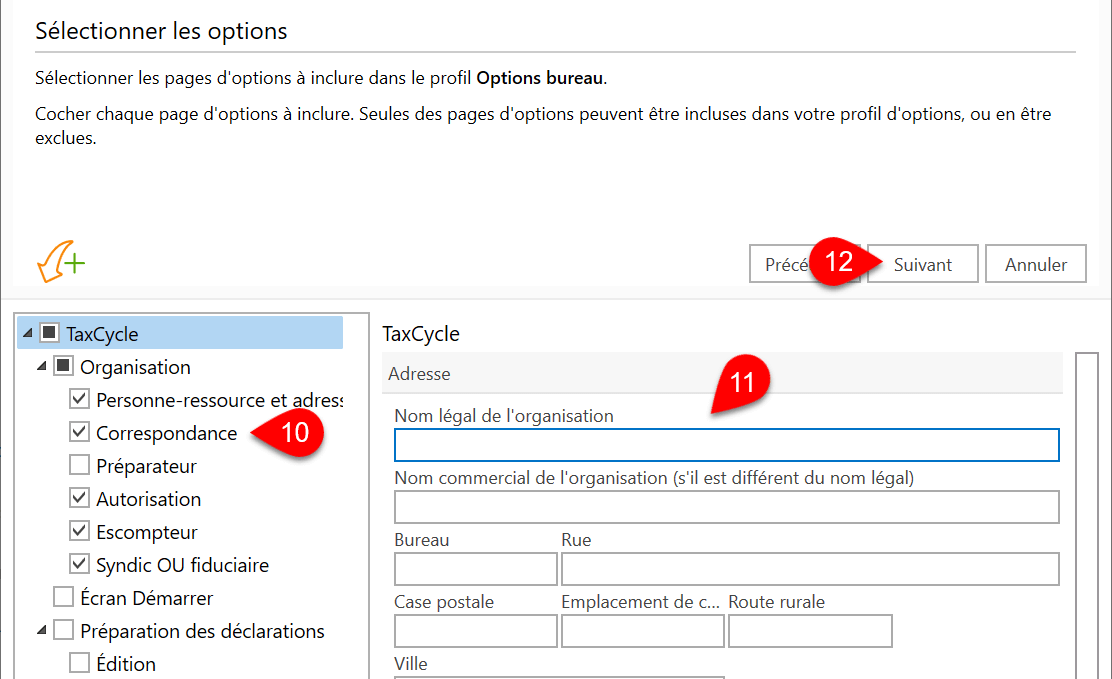Click the Route rurale input field
1112x679 pixels.
click(810, 631)
